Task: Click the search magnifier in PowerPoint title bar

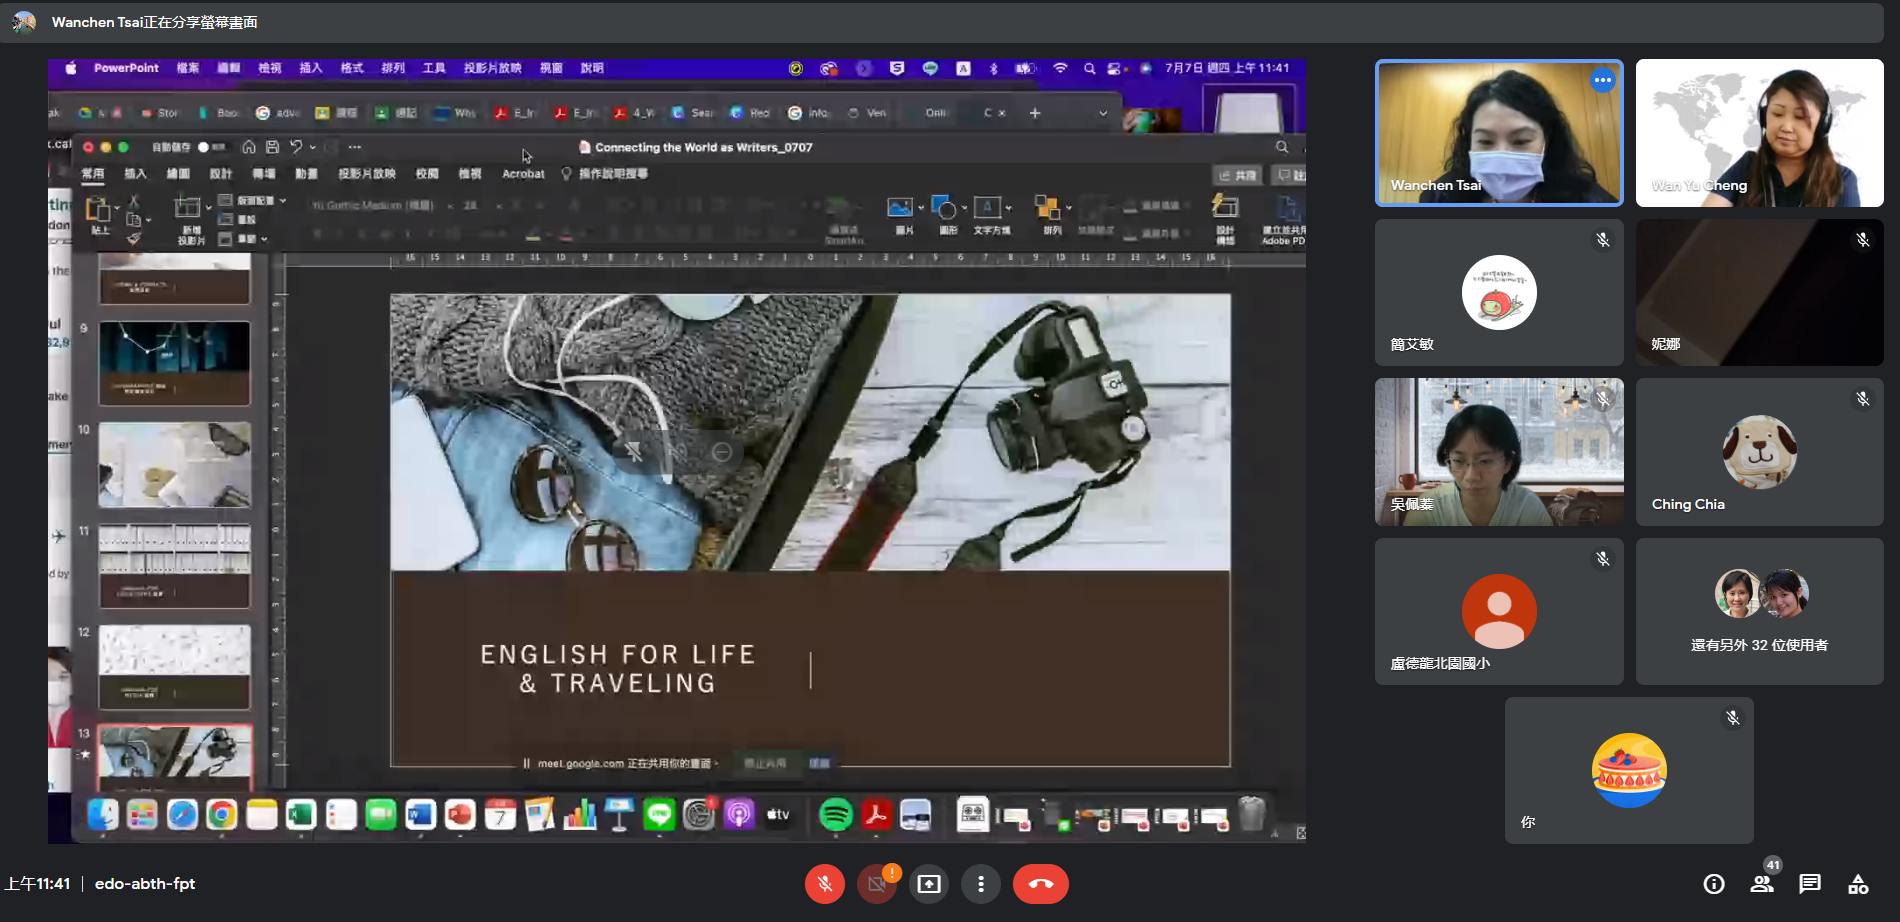Action: (1282, 147)
